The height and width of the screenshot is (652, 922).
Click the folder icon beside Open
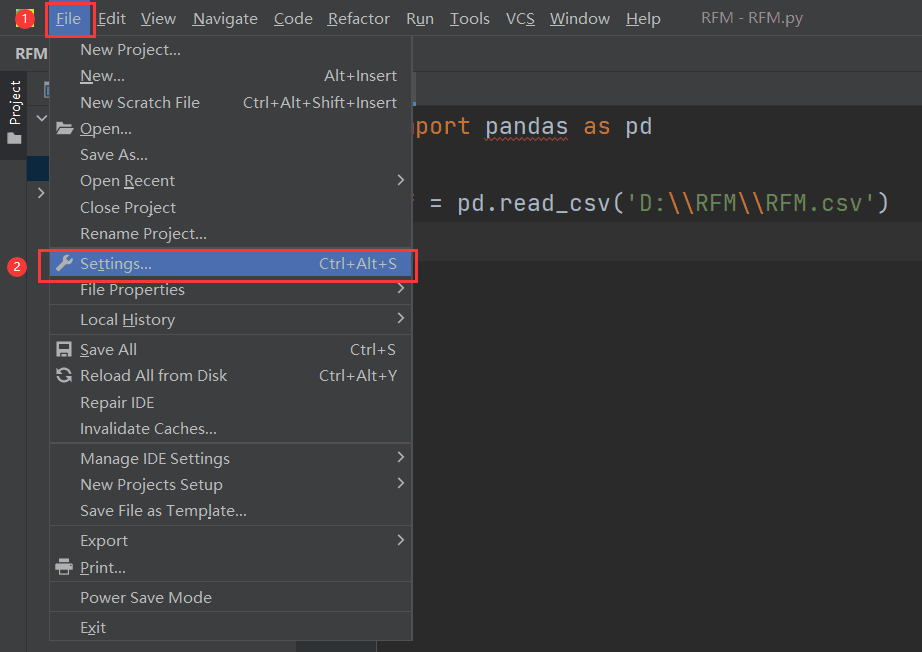click(64, 129)
